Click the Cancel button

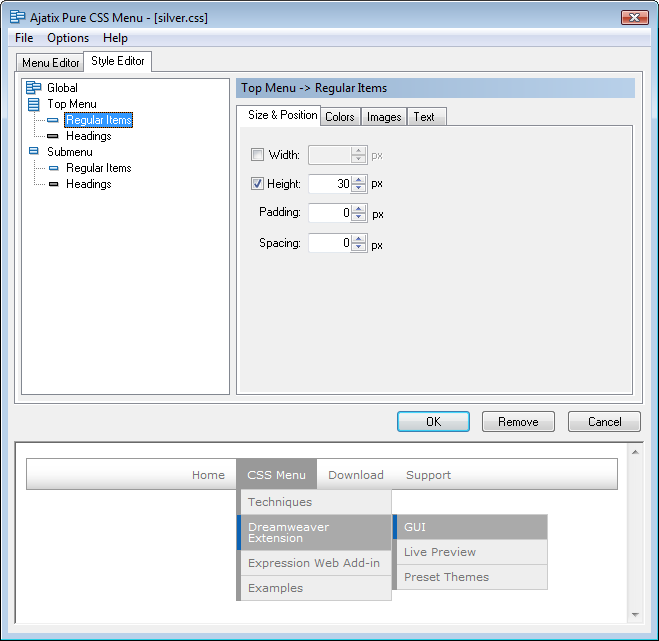[604, 422]
